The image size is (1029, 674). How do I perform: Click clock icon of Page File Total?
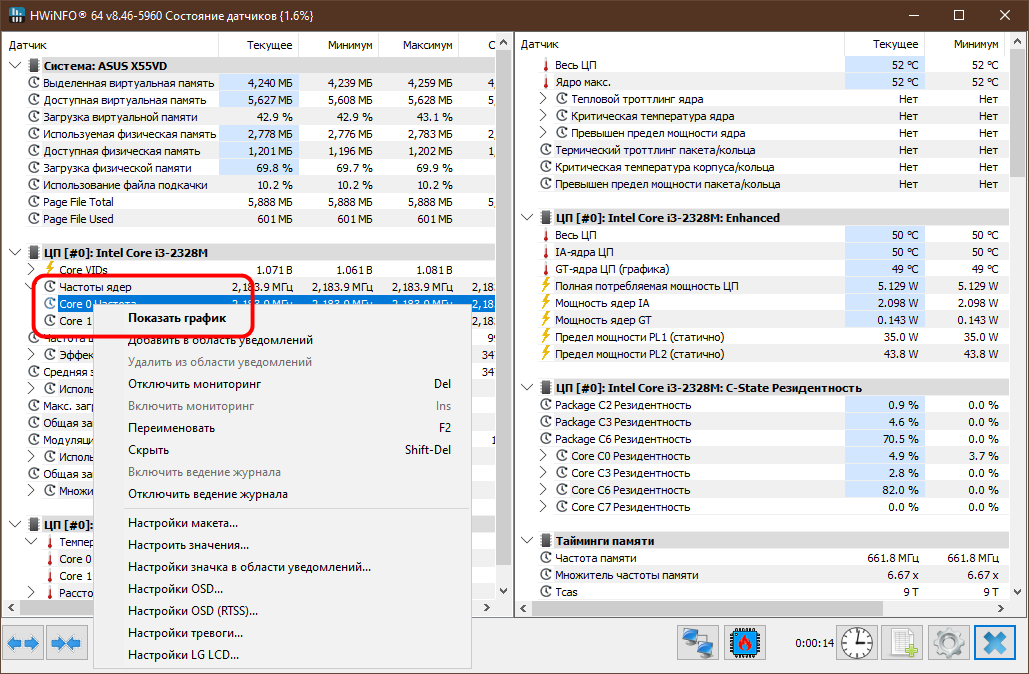pos(34,201)
